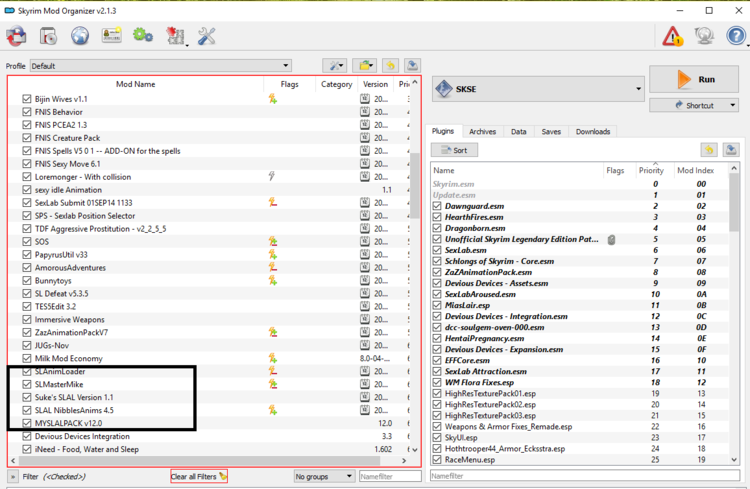Open the SKSE executable dropdown
This screenshot has width=750, height=489.
click(538, 89)
